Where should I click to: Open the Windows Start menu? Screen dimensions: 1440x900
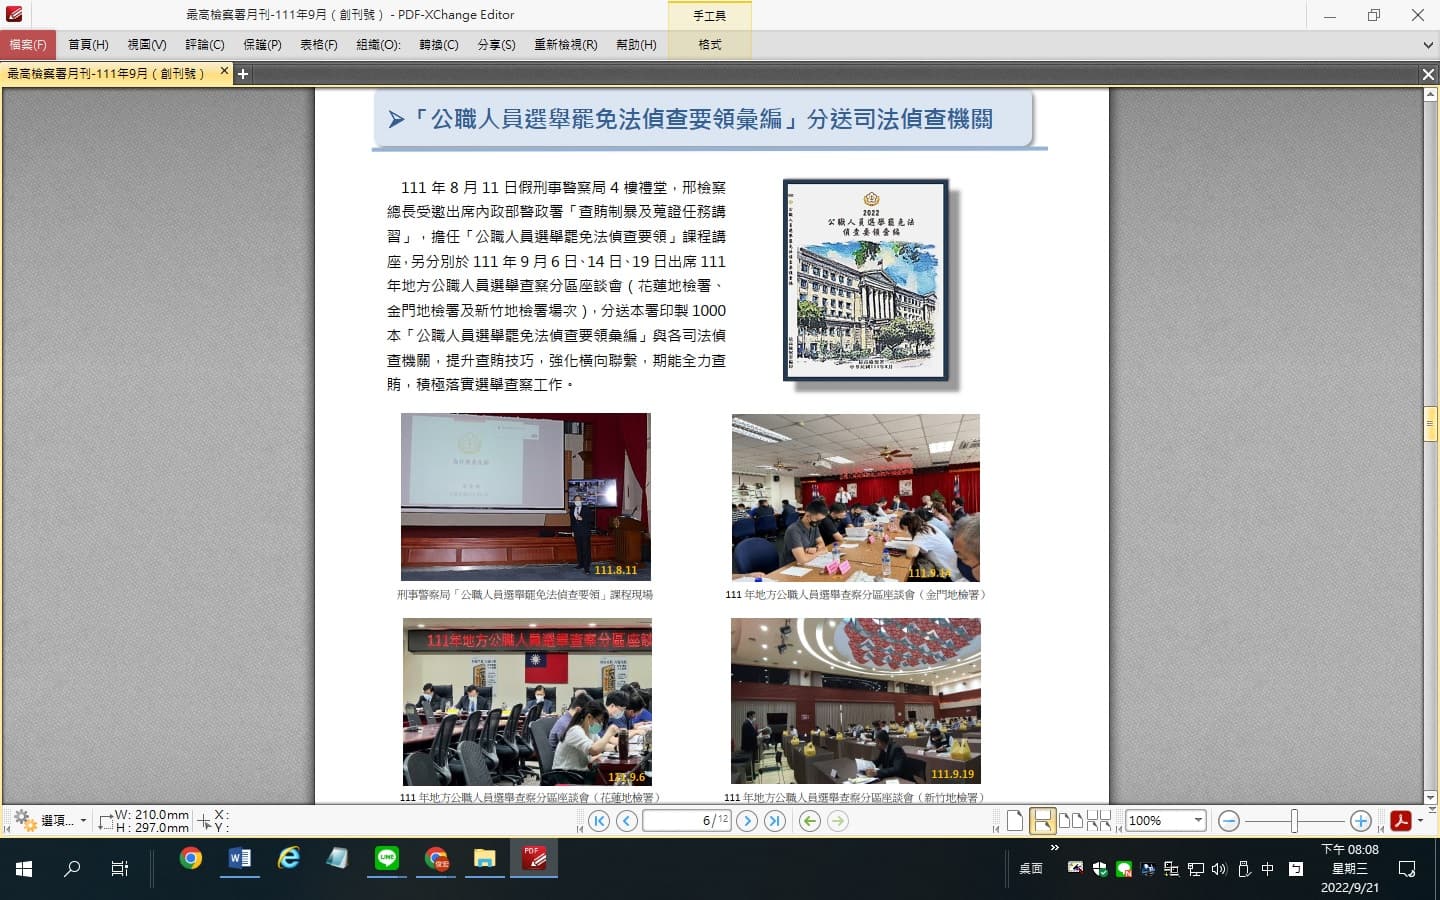point(24,869)
